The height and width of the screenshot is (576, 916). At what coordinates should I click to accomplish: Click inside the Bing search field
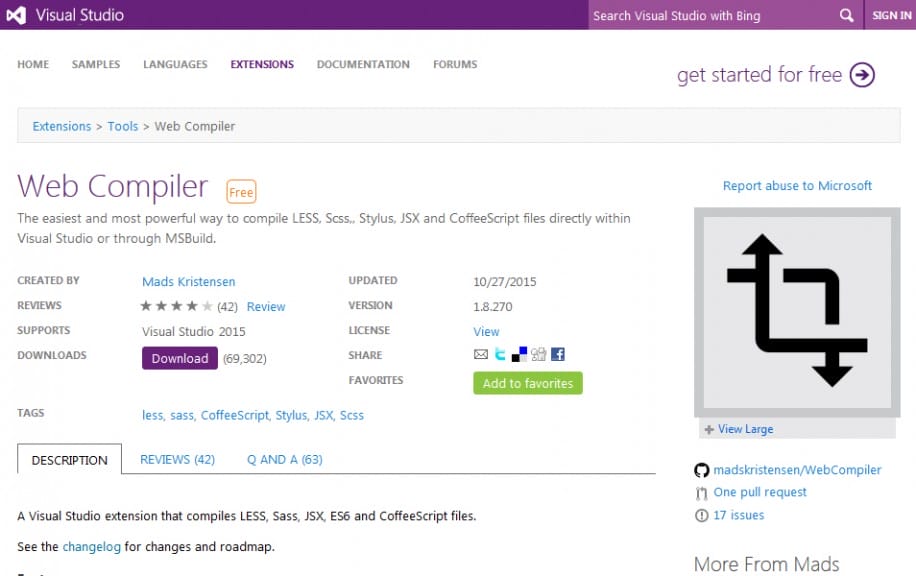710,15
